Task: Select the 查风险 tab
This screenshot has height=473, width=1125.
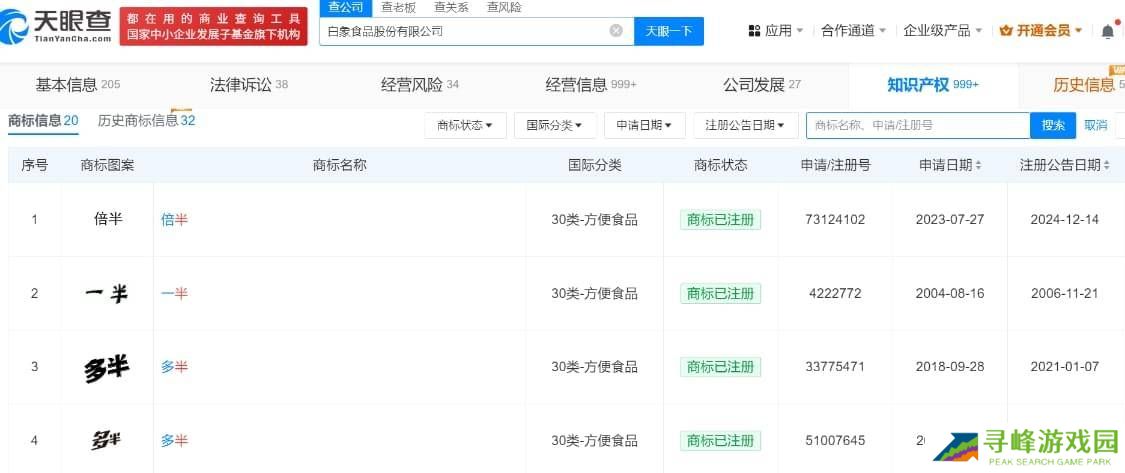Action: (x=504, y=8)
